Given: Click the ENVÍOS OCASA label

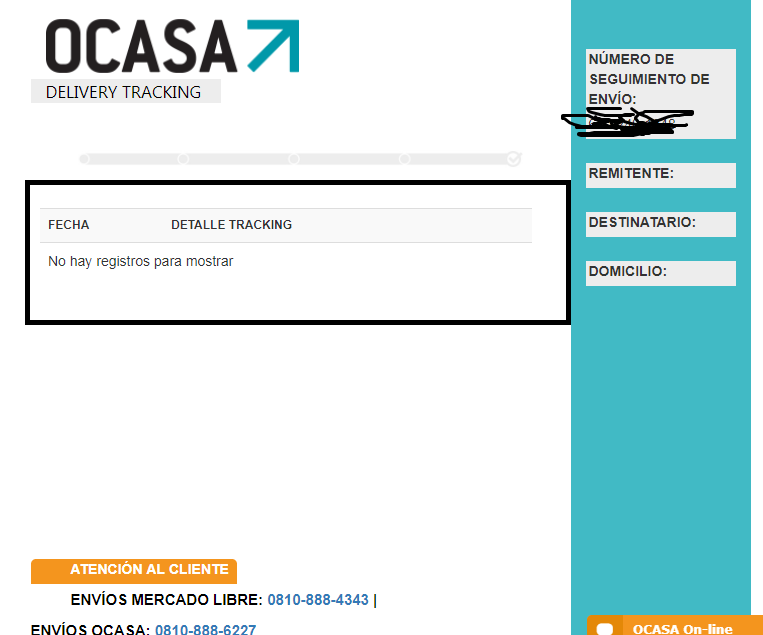Looking at the screenshot, I should click(90, 629).
